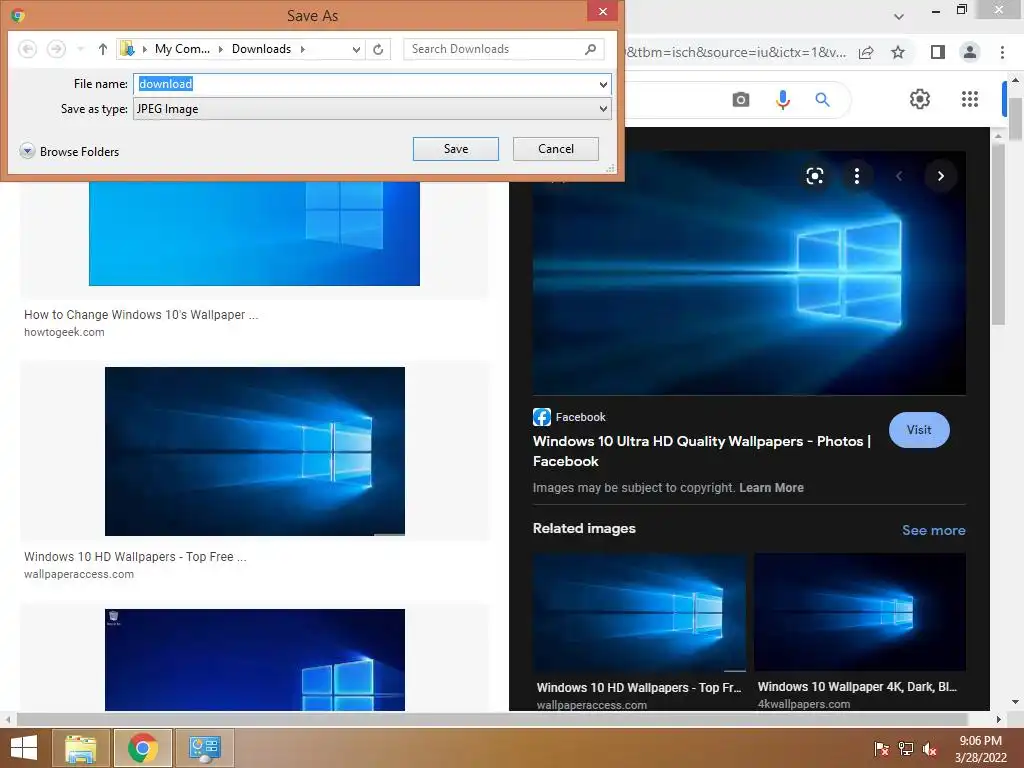
Task: Open Windows 10 HD Wallpapers result image
Action: 255,451
